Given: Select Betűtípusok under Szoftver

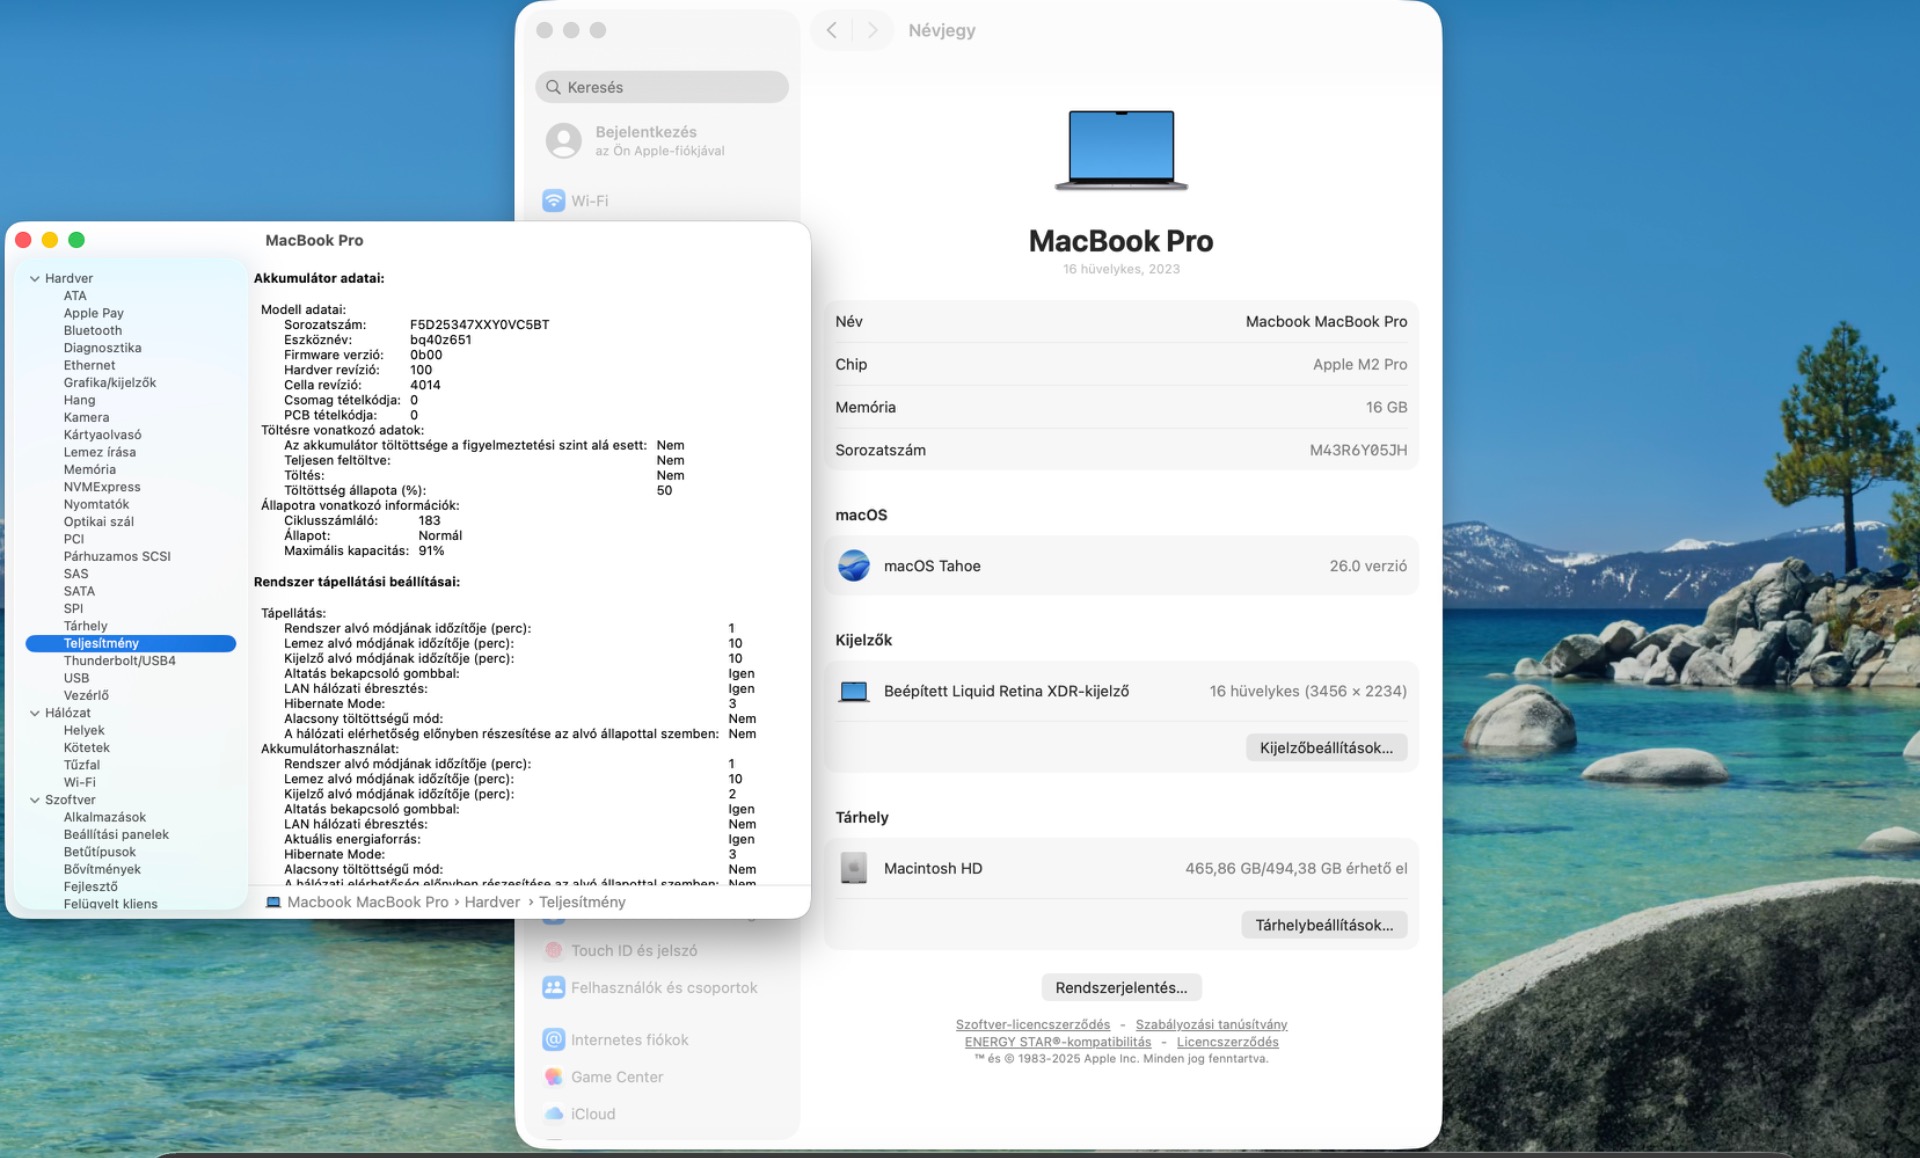Looking at the screenshot, I should coord(100,852).
